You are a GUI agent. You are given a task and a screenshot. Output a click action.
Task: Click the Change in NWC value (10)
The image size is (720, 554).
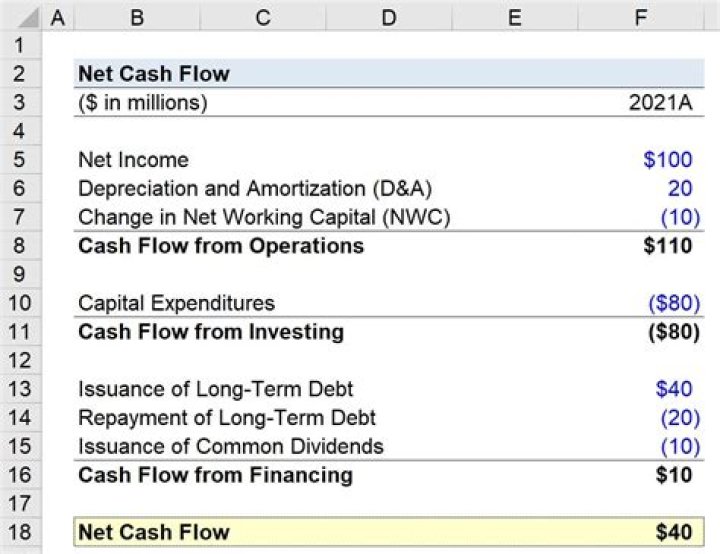point(676,217)
